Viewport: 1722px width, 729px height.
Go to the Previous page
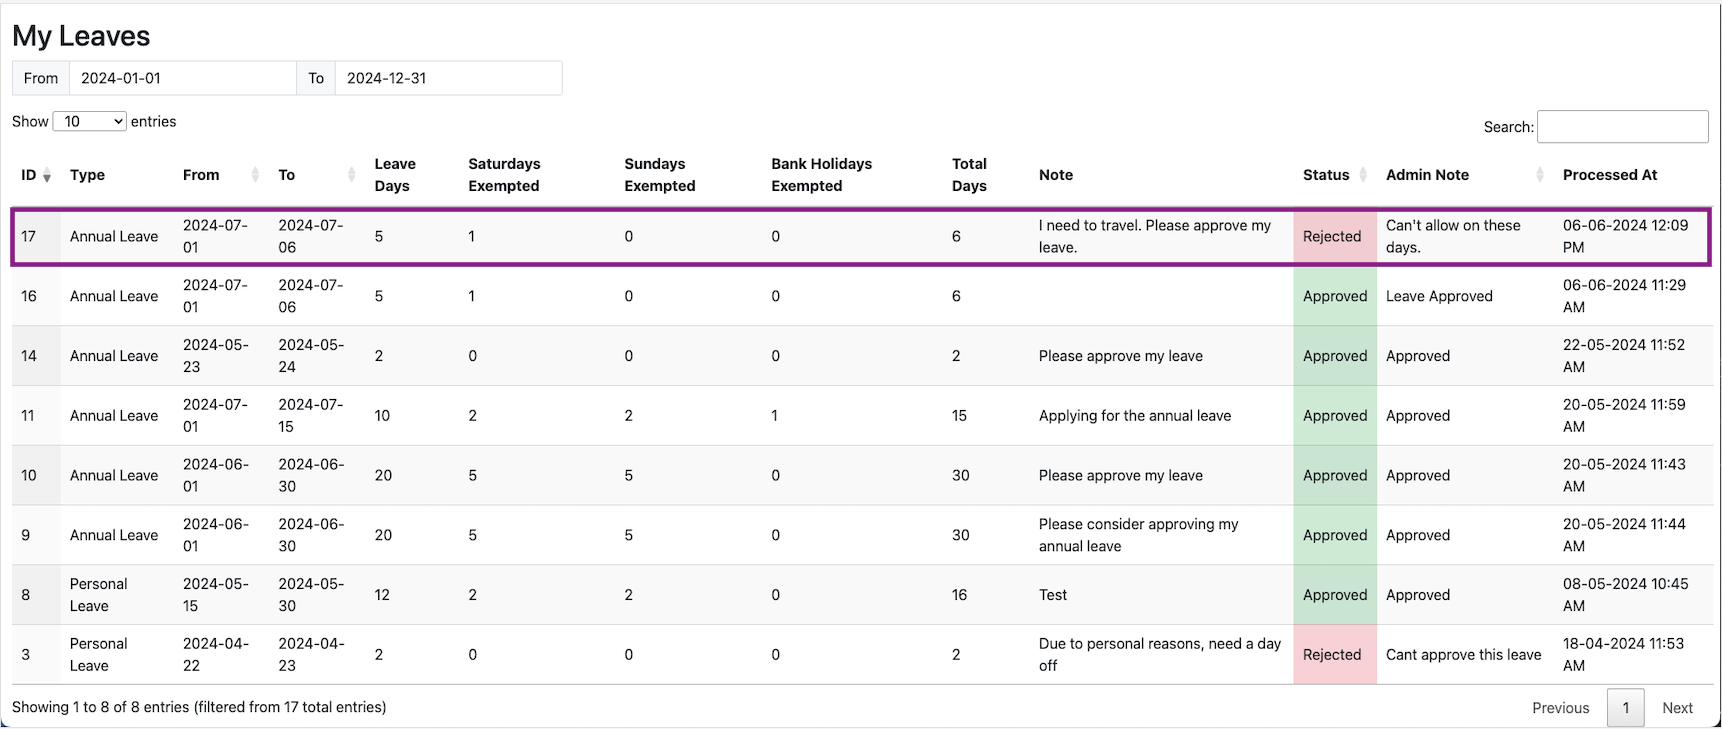pyautogui.click(x=1560, y=708)
